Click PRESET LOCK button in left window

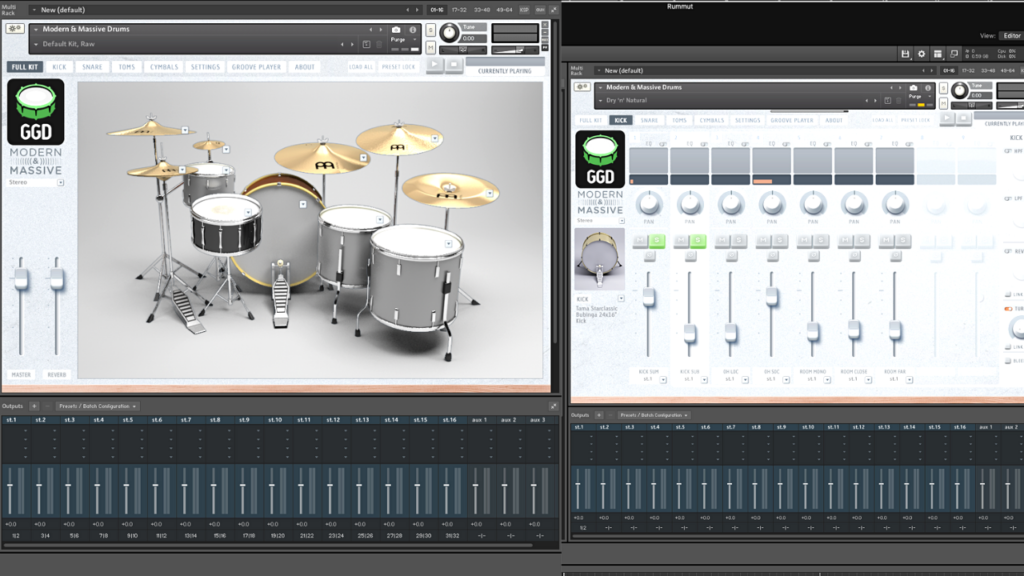(x=398, y=67)
